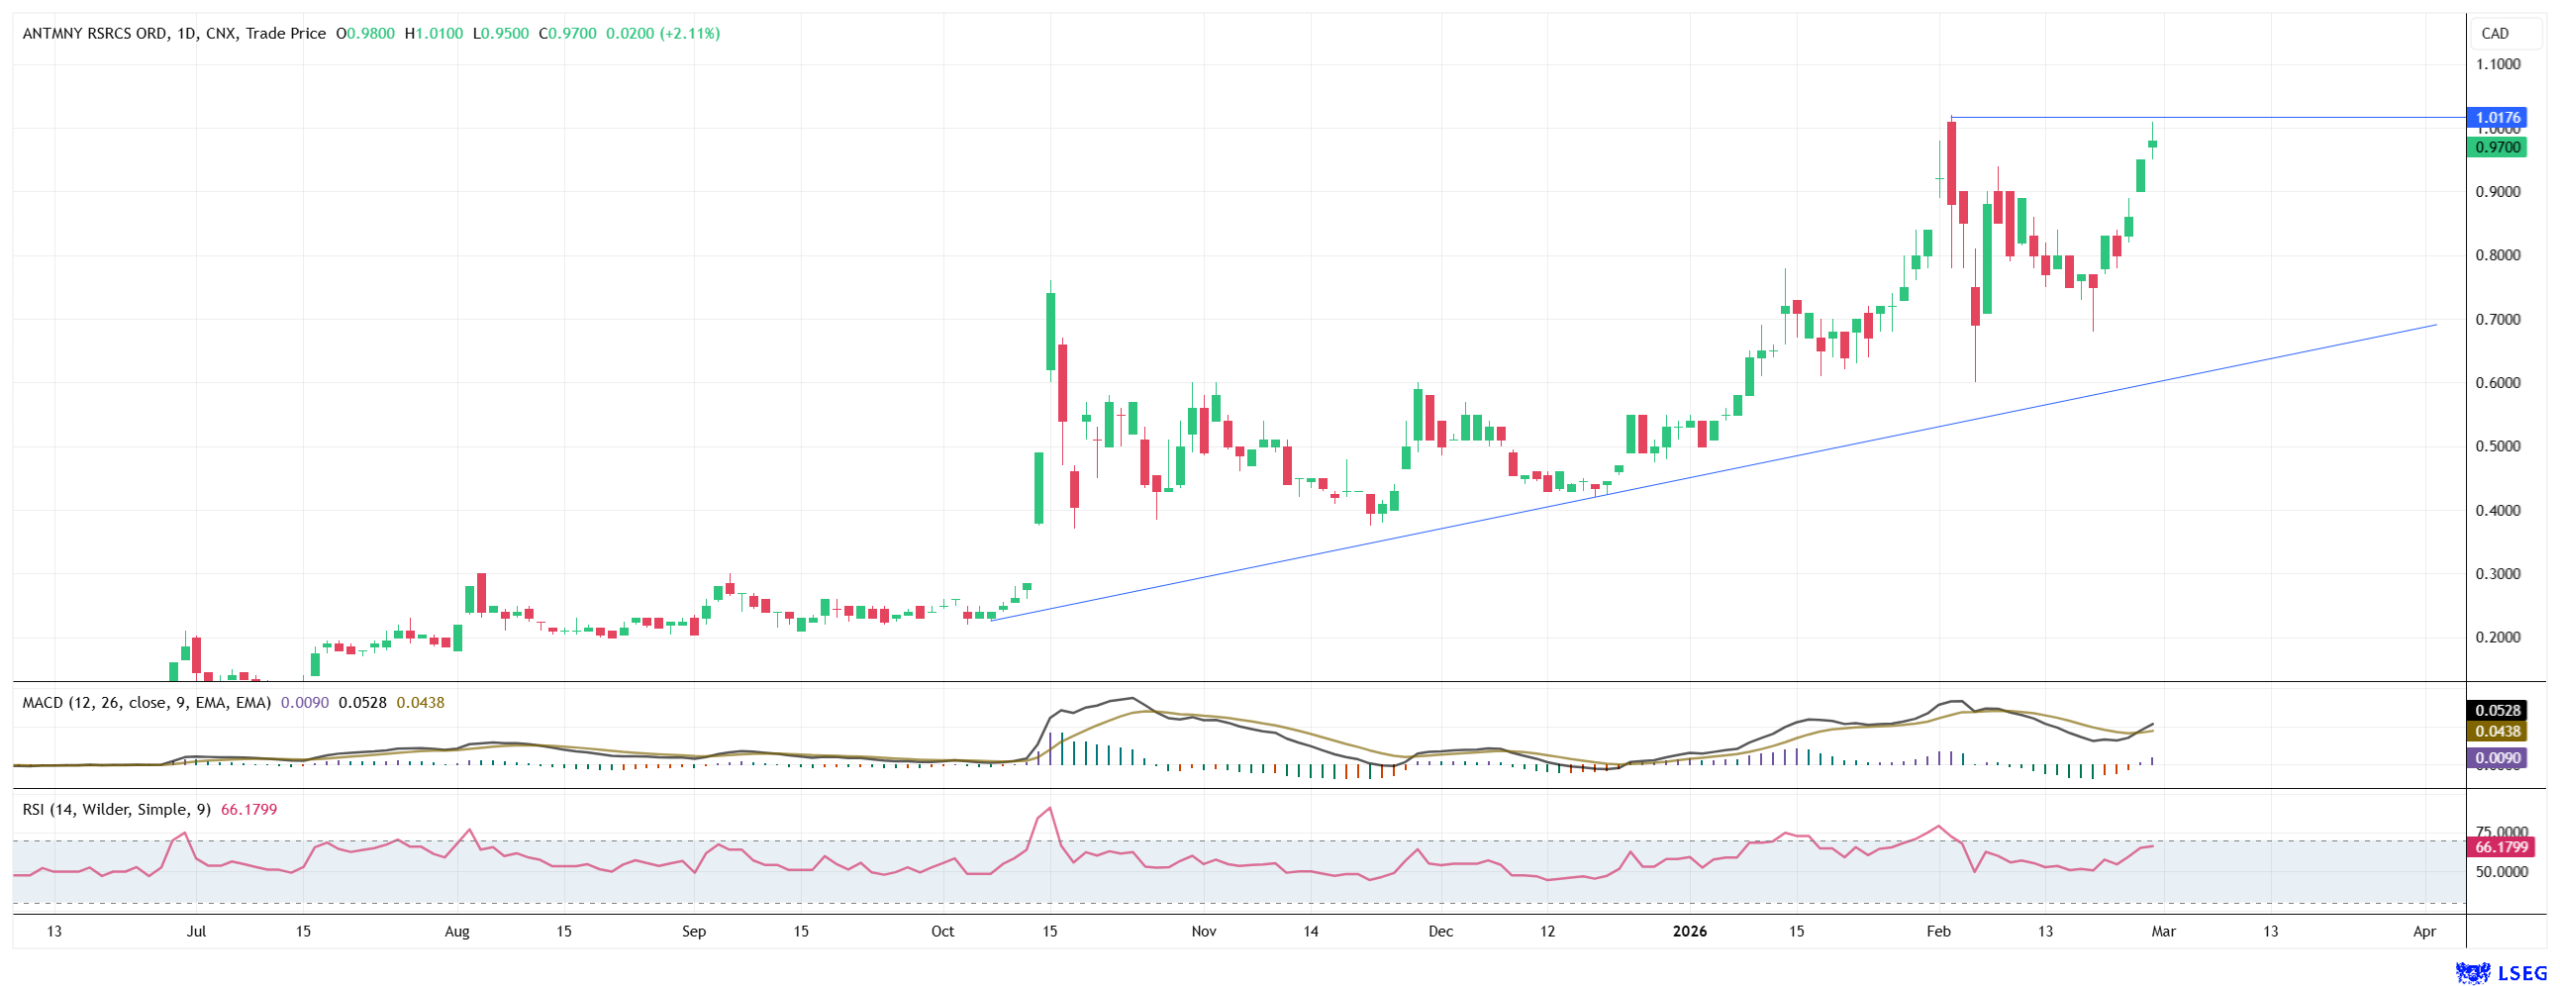Screen dimensions: 2560x986
Task: Click the MACD indicator legend title
Action: point(146,702)
